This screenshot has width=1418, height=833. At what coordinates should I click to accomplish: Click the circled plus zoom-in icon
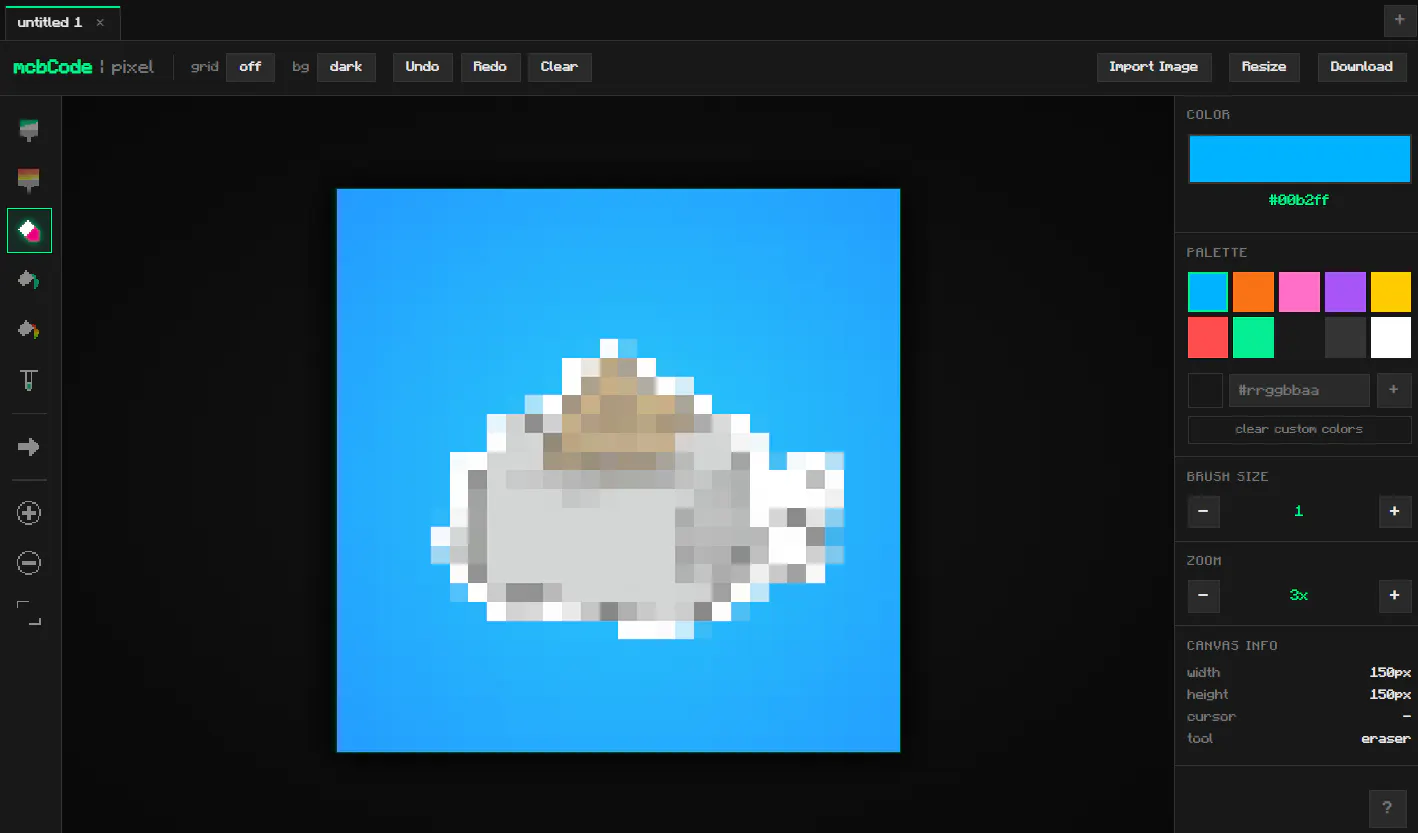coord(29,513)
